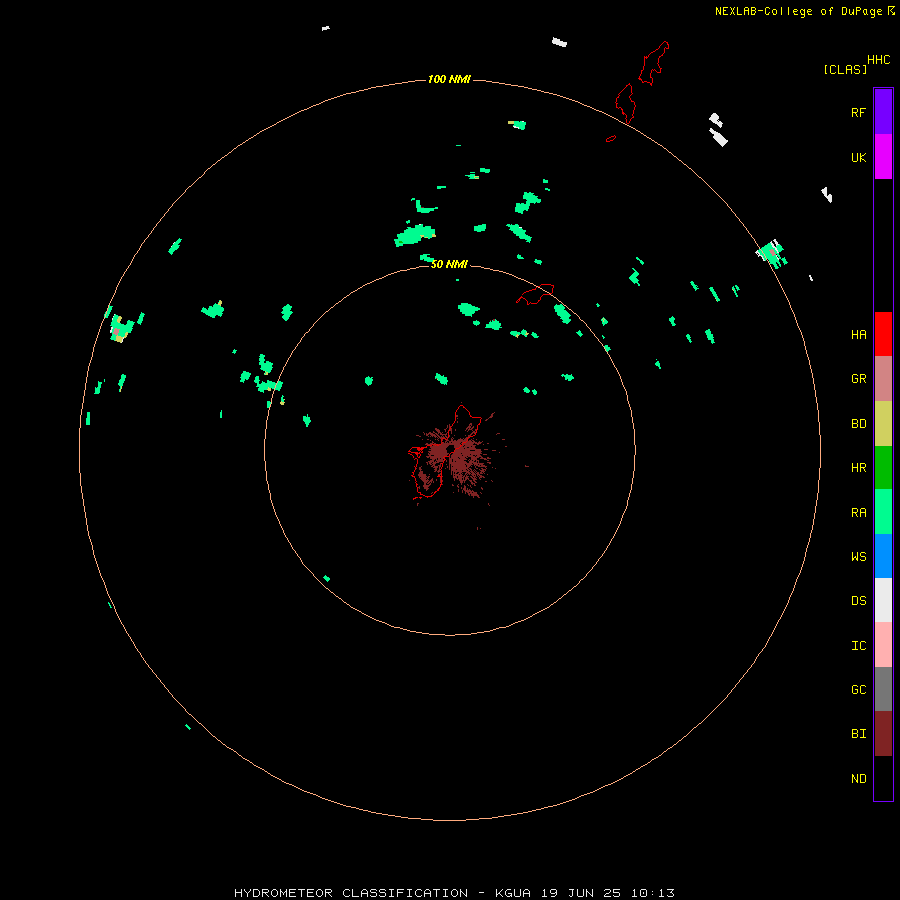Screen dimensions: 900x900
Task: Click the 50 NMI range ring label
Action: pyautogui.click(x=449, y=264)
